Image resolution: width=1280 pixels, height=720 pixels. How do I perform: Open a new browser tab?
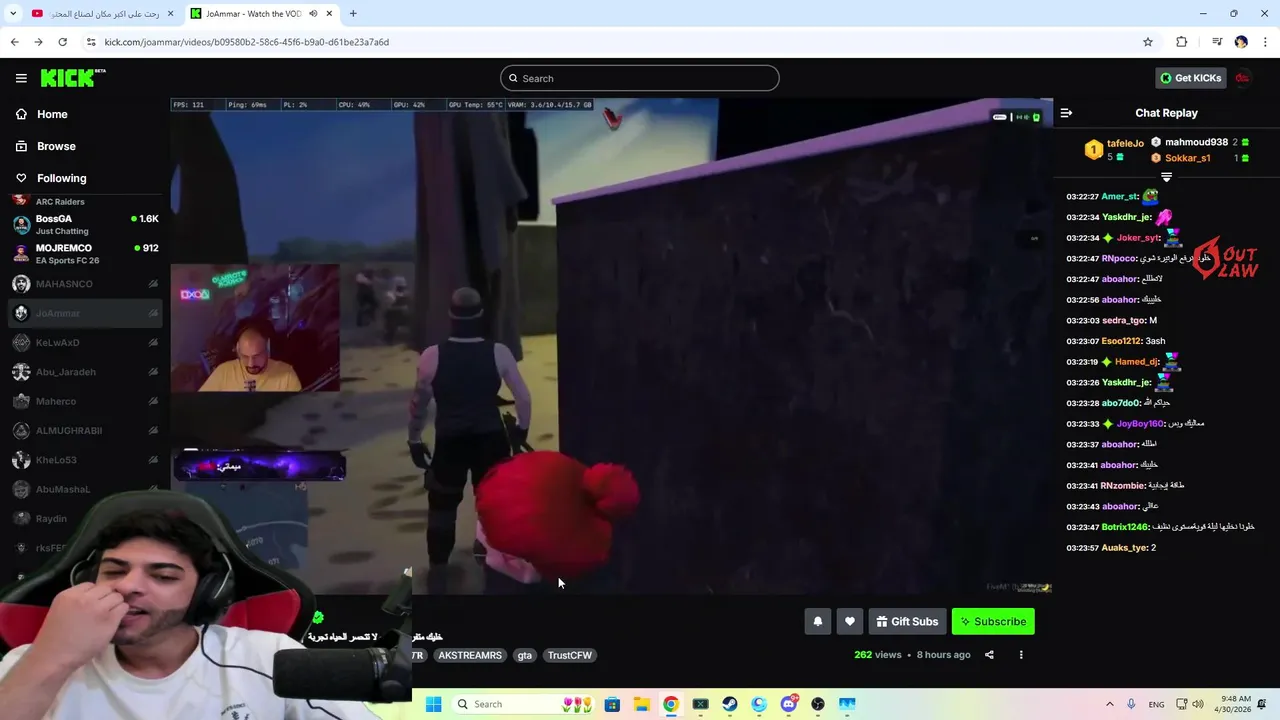(x=353, y=14)
